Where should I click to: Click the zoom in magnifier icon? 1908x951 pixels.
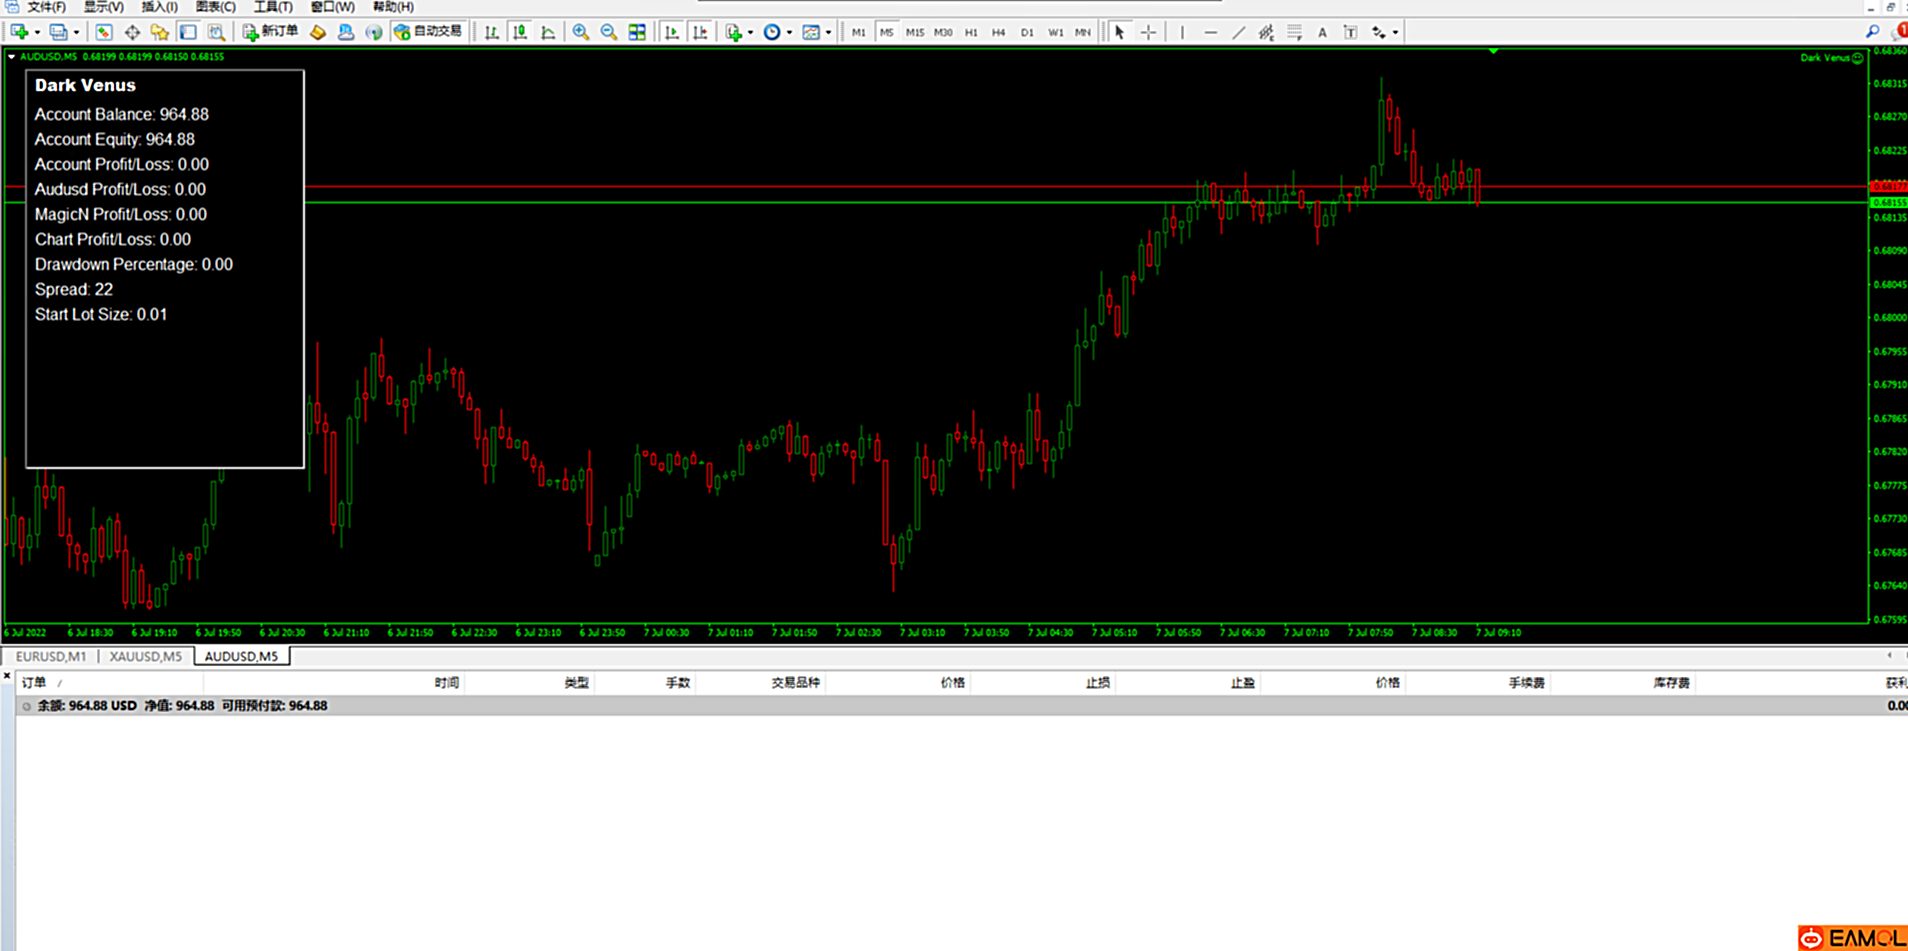click(580, 32)
